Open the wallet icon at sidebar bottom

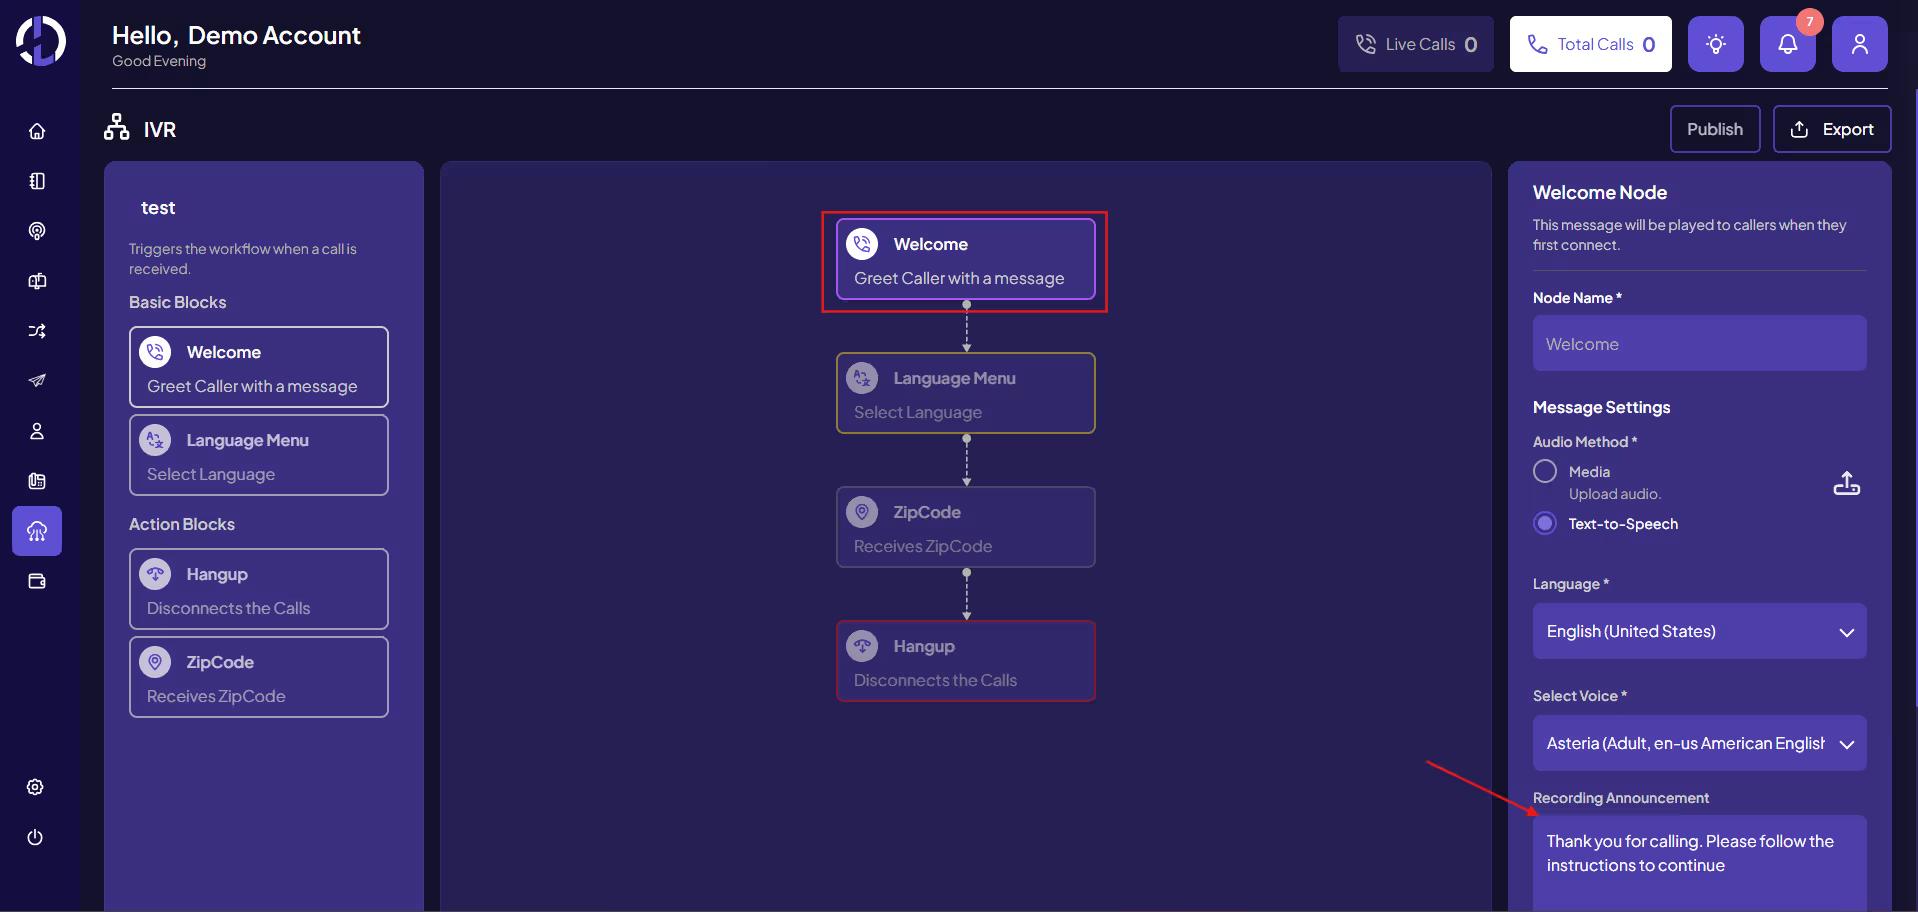tap(36, 581)
